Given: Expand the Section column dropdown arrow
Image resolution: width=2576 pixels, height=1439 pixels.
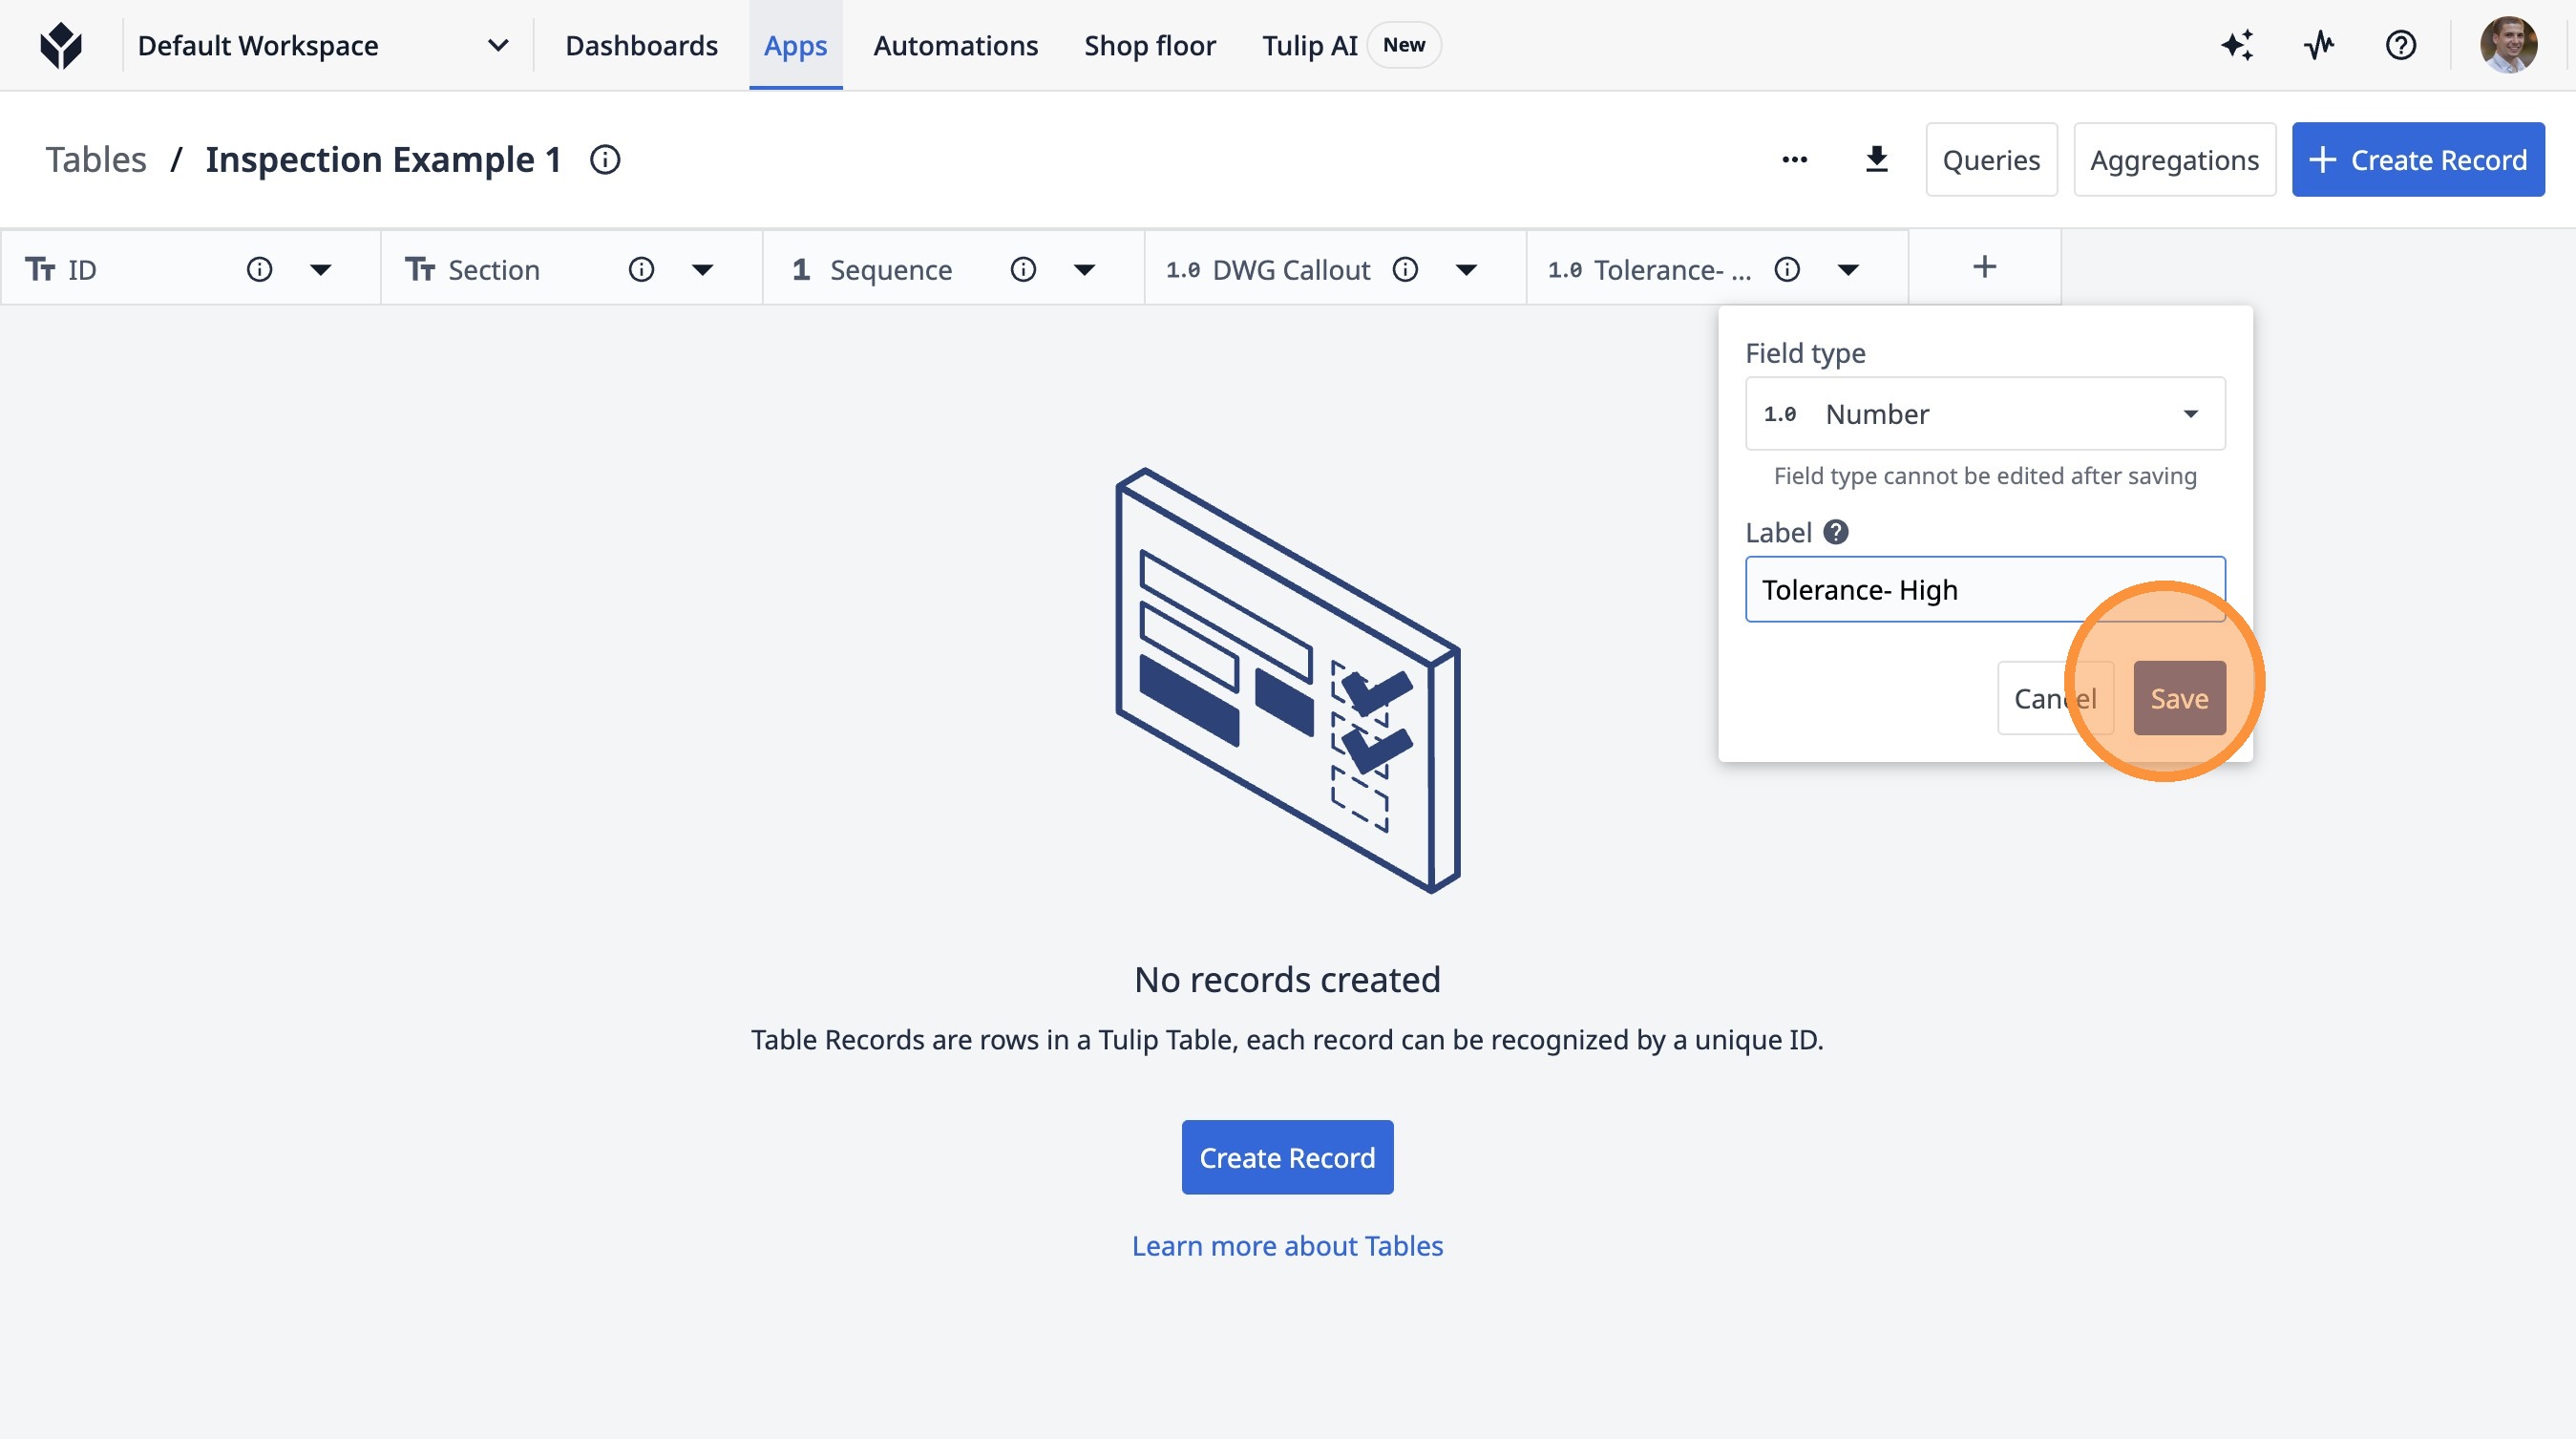Looking at the screenshot, I should (702, 270).
